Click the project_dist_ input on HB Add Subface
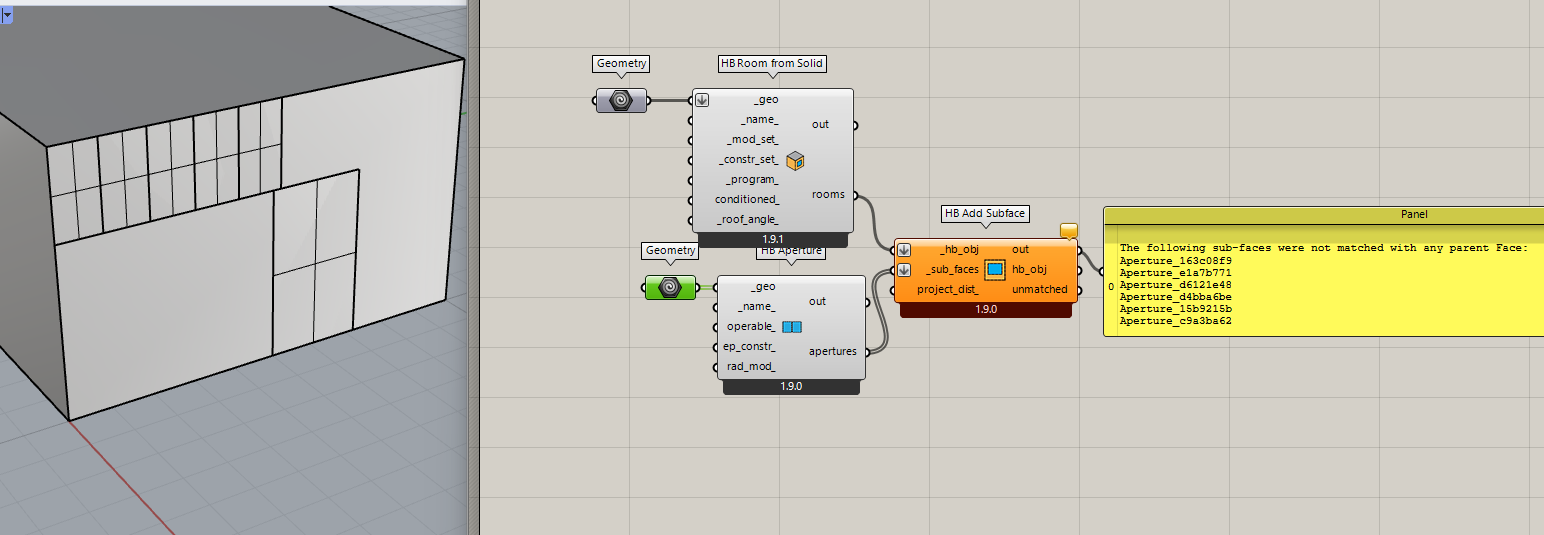 point(947,289)
